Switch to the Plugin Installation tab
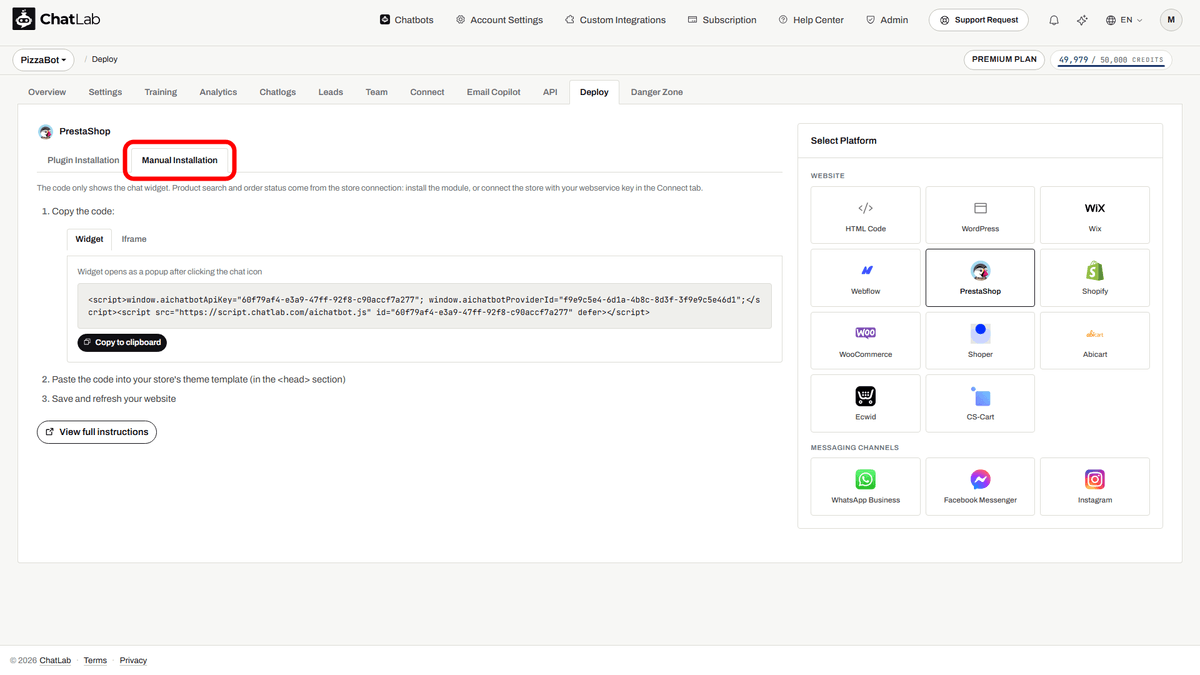 (x=83, y=160)
